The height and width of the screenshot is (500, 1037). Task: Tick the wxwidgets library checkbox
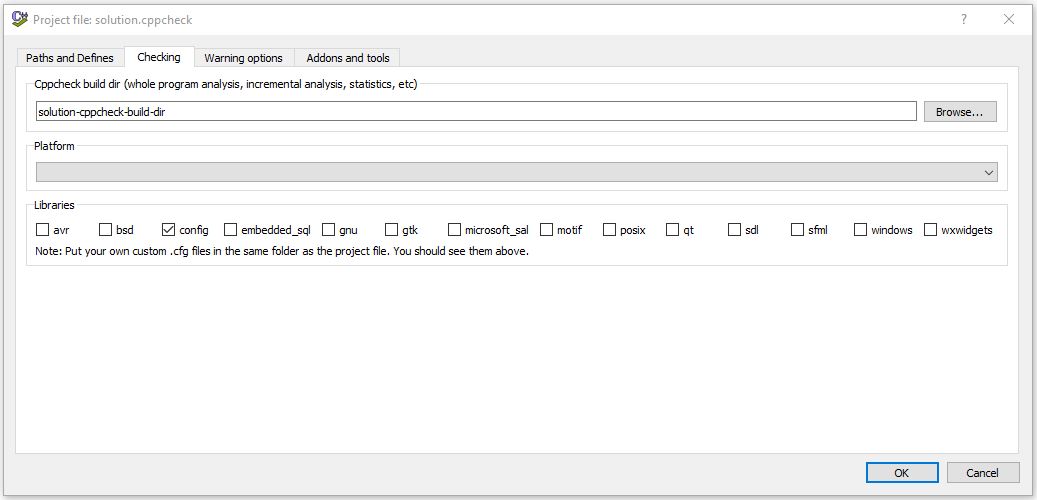pos(931,229)
